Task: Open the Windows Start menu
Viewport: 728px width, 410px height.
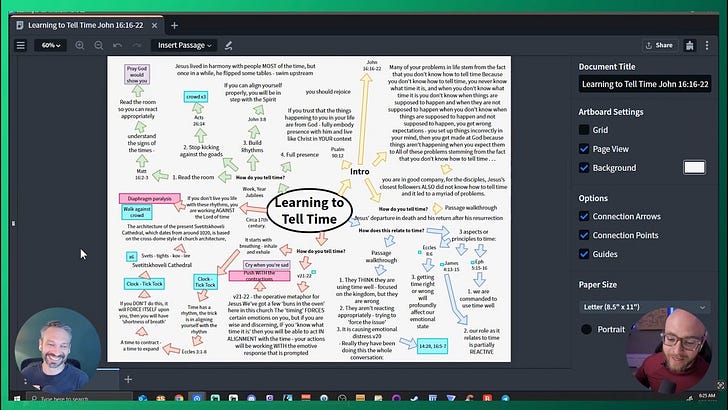Action: [17, 398]
